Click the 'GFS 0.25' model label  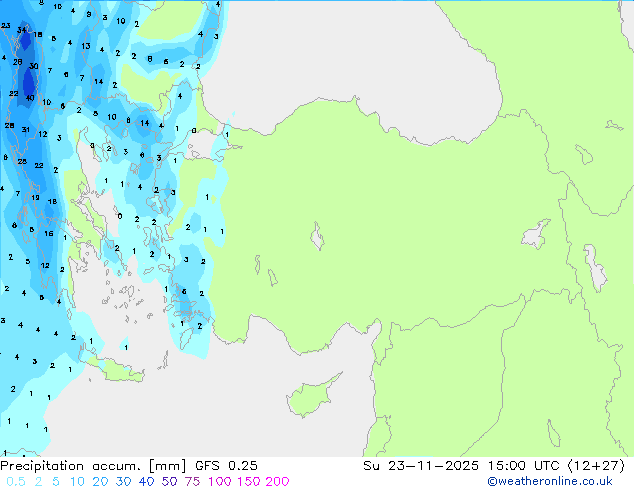(226, 466)
